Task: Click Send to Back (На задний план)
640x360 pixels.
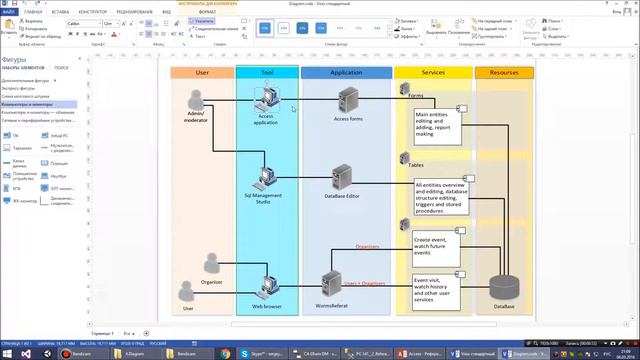Action: (492, 29)
